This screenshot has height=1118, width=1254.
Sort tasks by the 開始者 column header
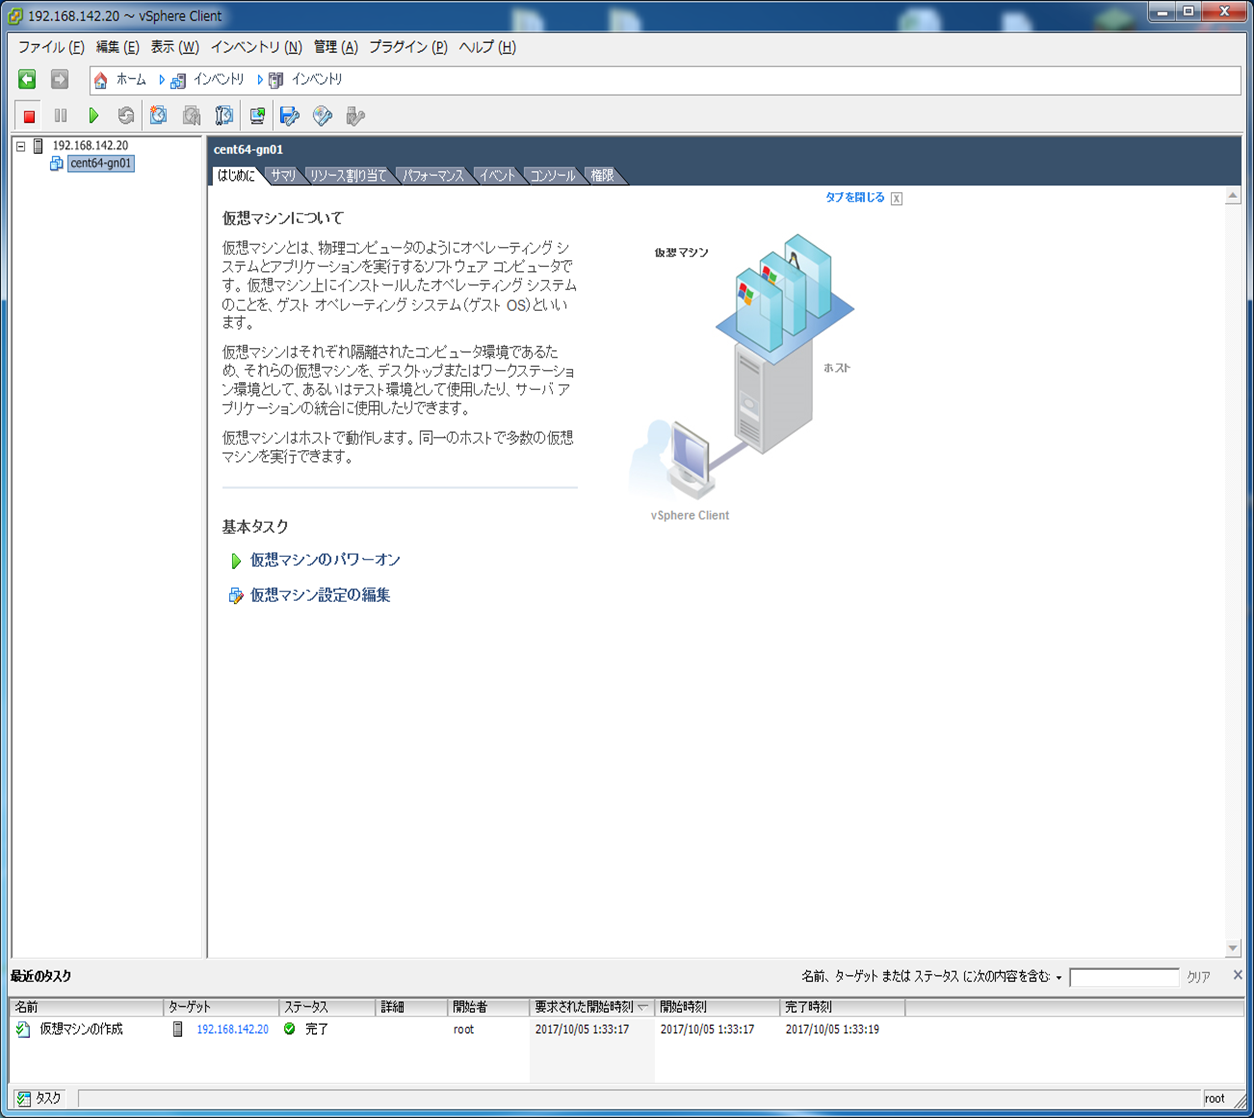click(489, 1007)
